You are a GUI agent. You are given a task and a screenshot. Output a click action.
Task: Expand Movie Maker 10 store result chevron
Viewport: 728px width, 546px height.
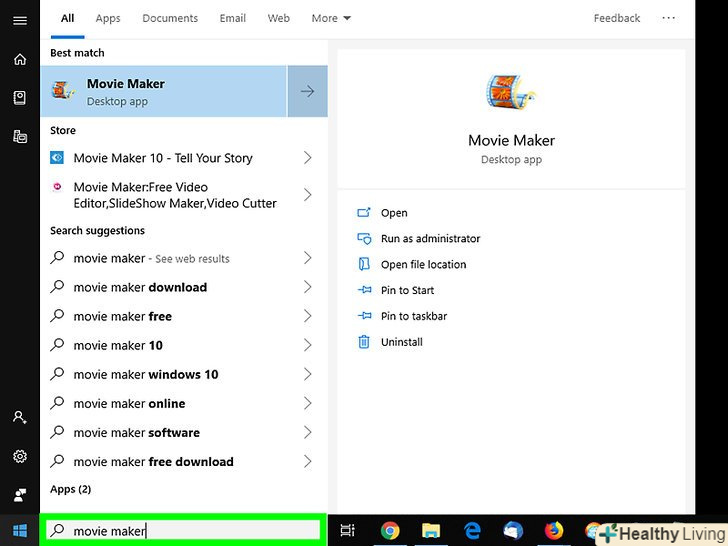pyautogui.click(x=307, y=158)
